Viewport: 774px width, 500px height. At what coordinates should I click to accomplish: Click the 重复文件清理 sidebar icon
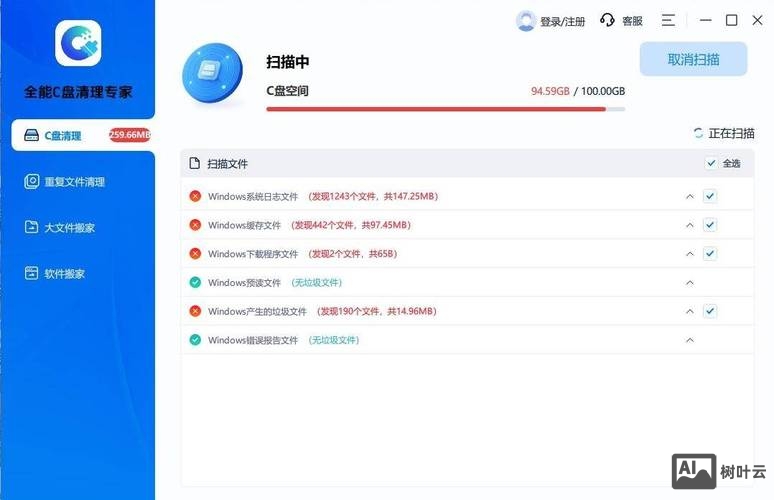tap(32, 182)
